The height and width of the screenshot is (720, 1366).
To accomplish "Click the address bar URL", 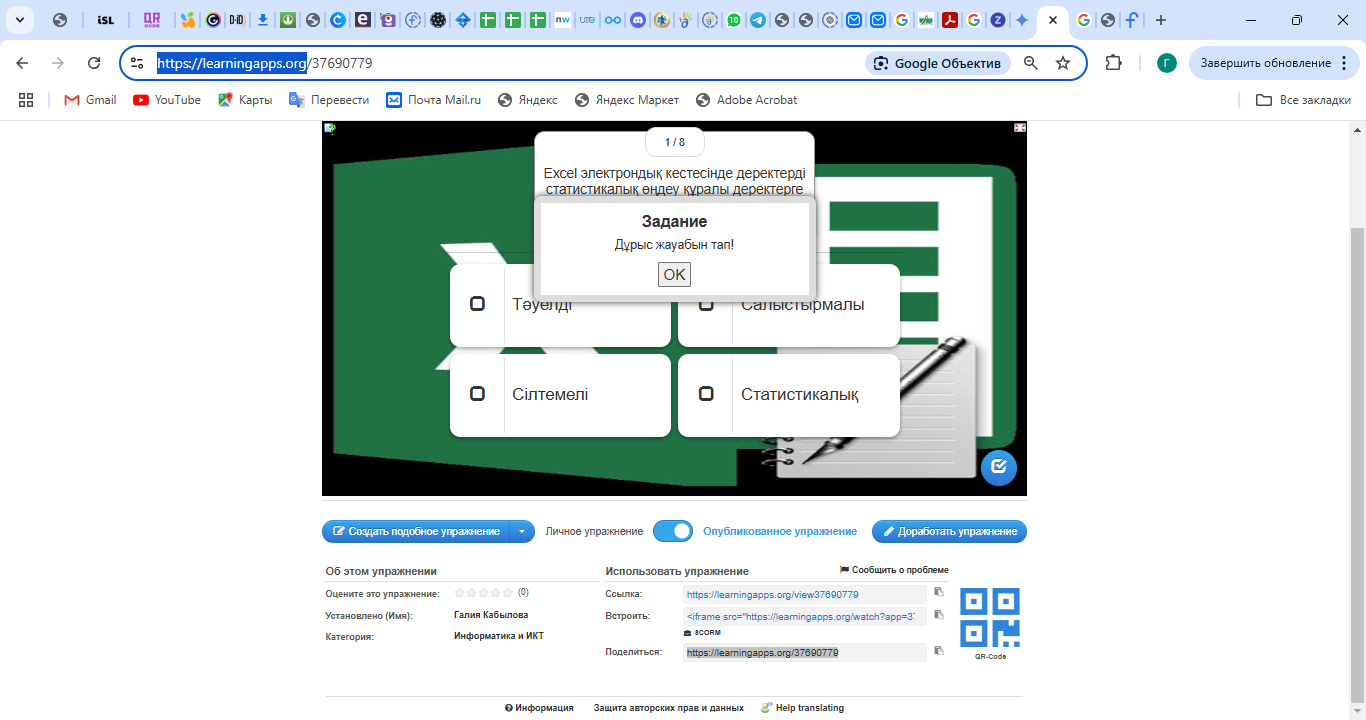I will 265,63.
